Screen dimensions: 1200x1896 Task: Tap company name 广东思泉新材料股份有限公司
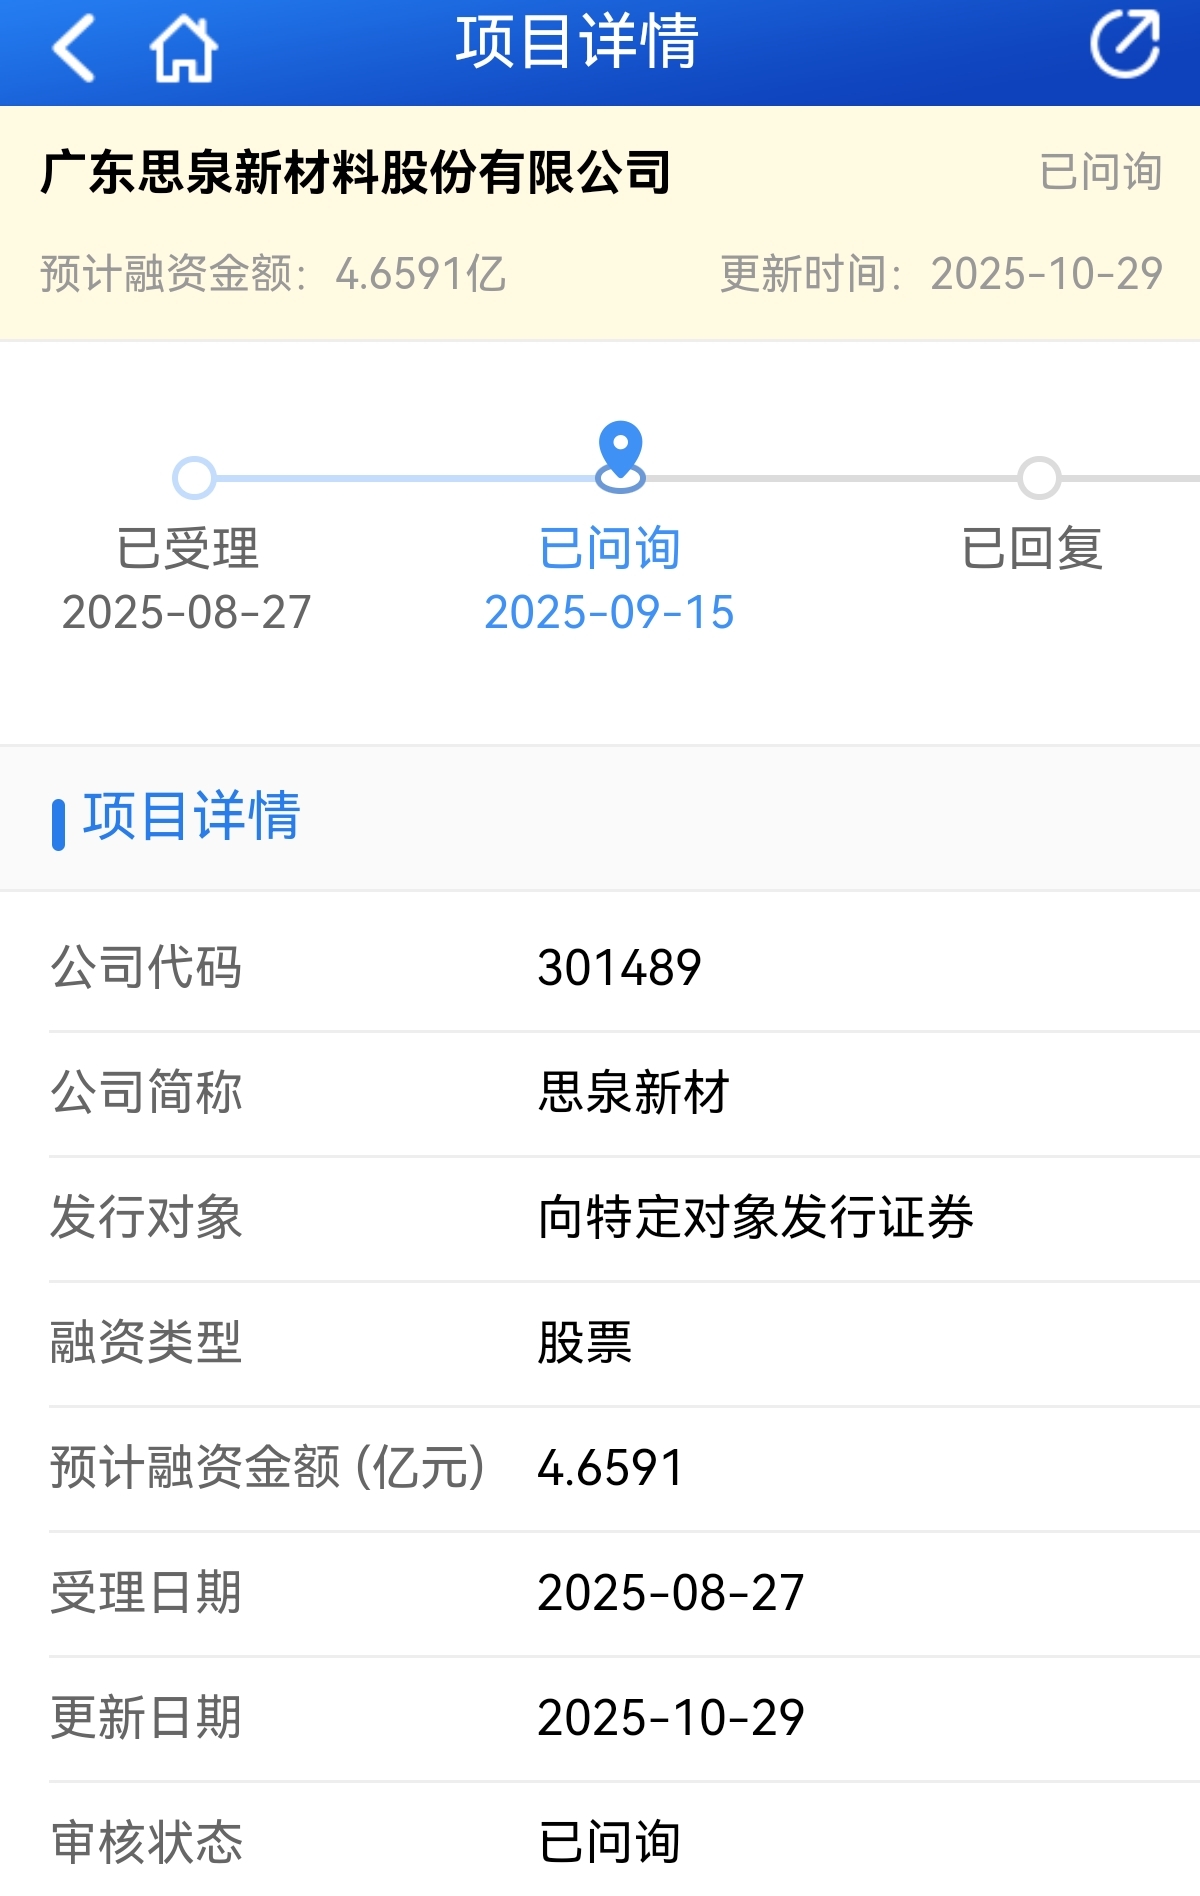pyautogui.click(x=356, y=172)
